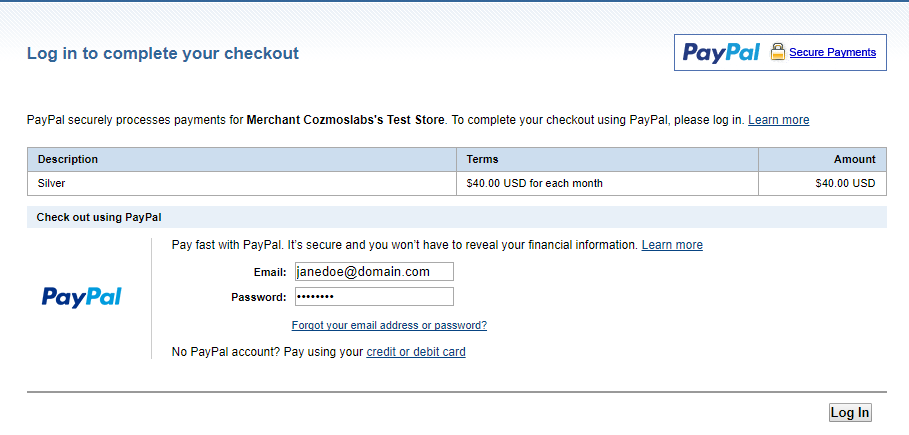The image size is (909, 435).
Task: Click the Merchant Cozmoslabs's Test Store name
Action: [346, 120]
